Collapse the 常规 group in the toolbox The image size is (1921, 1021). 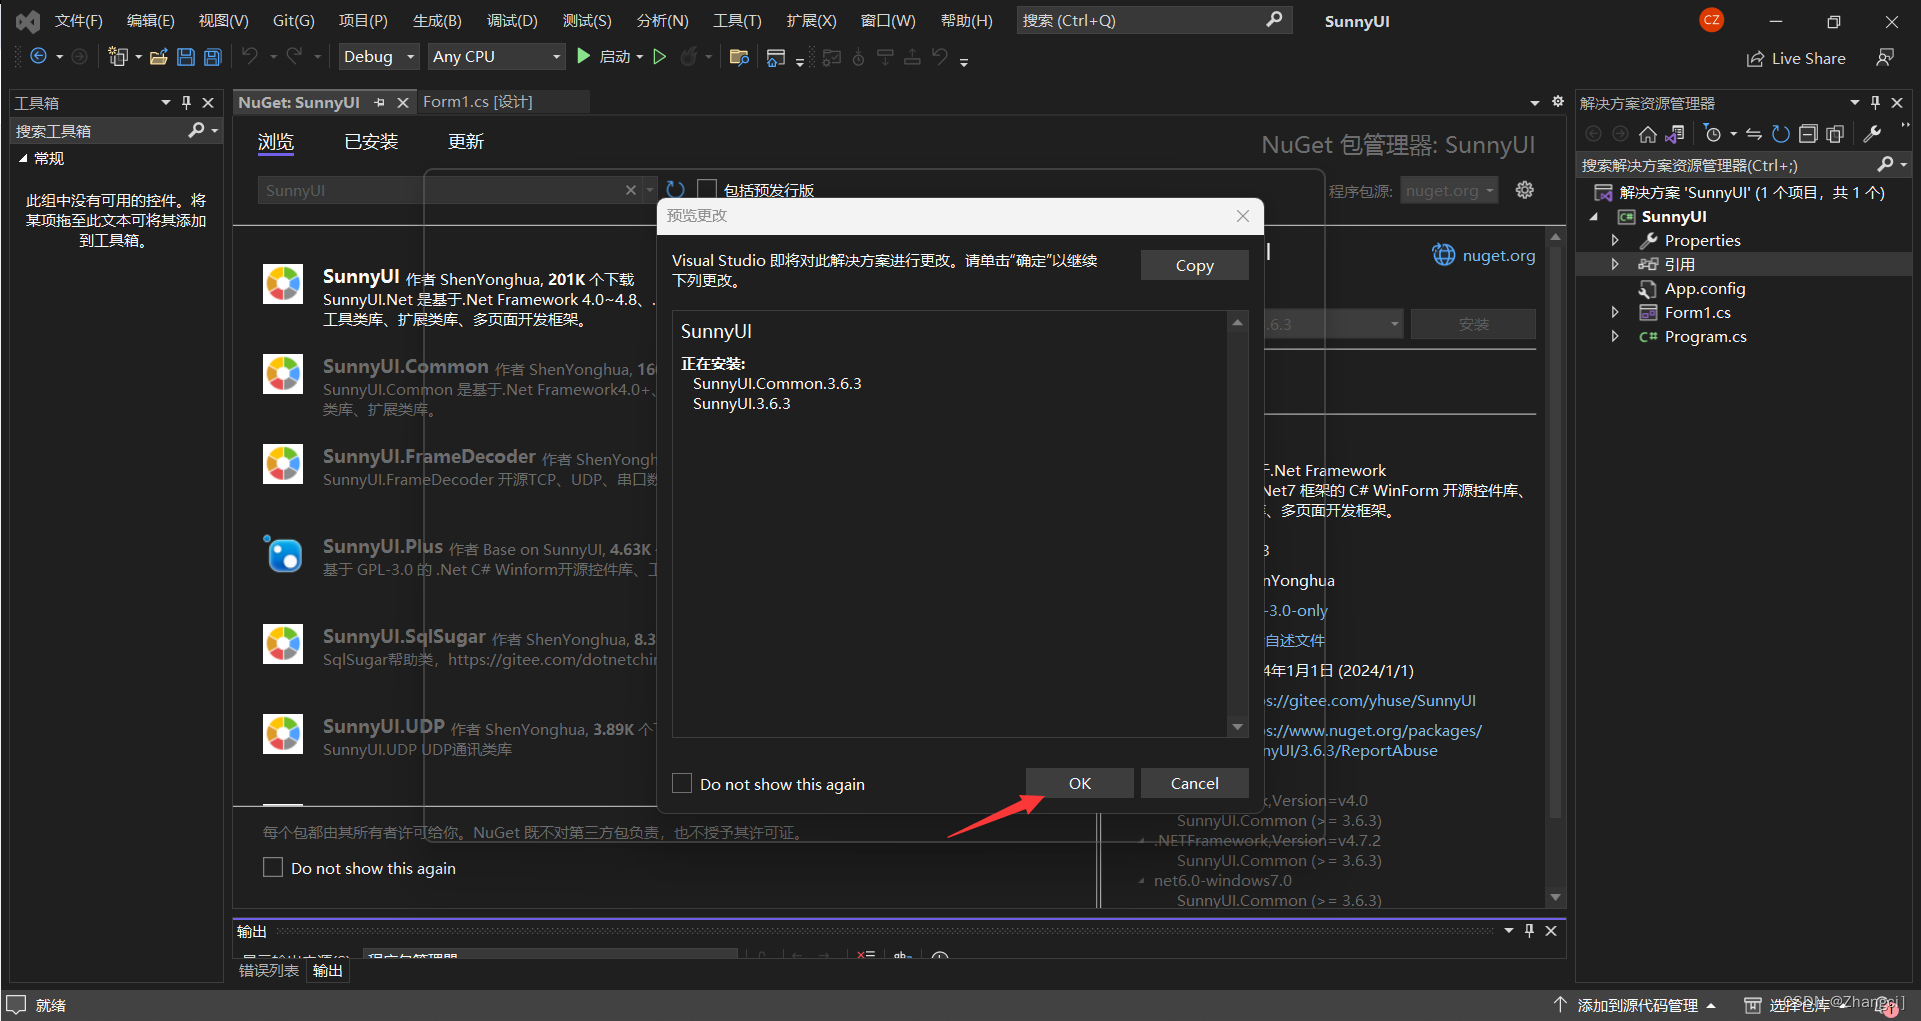pos(23,158)
